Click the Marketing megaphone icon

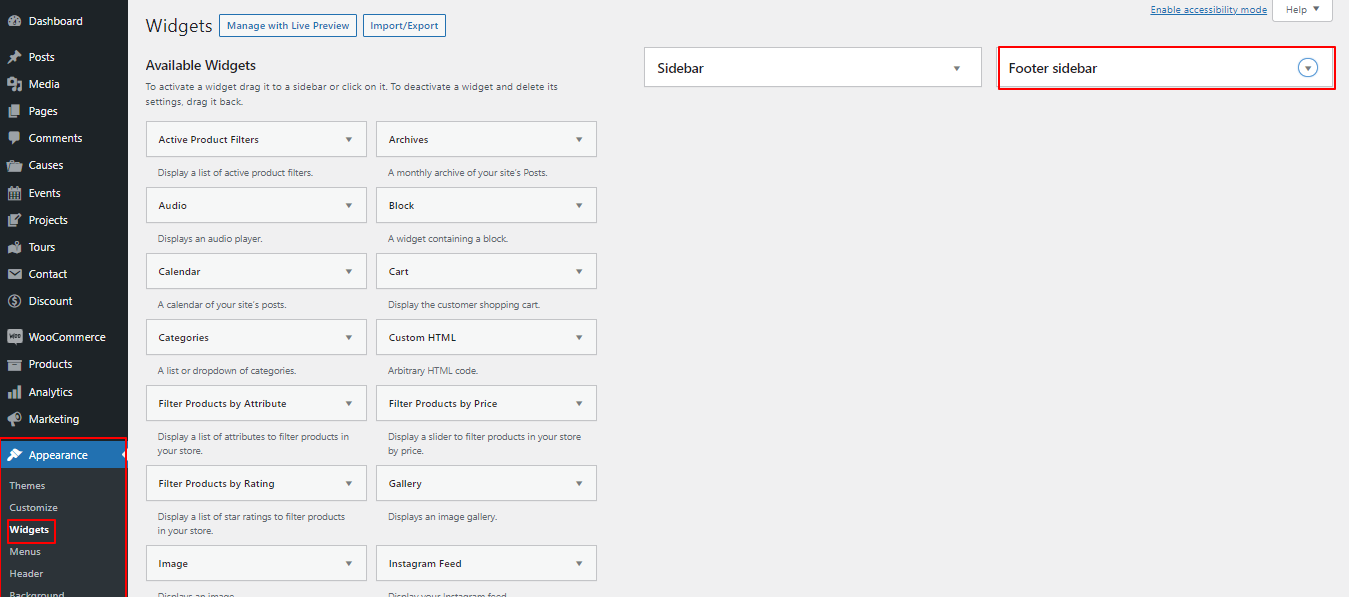click(x=14, y=419)
